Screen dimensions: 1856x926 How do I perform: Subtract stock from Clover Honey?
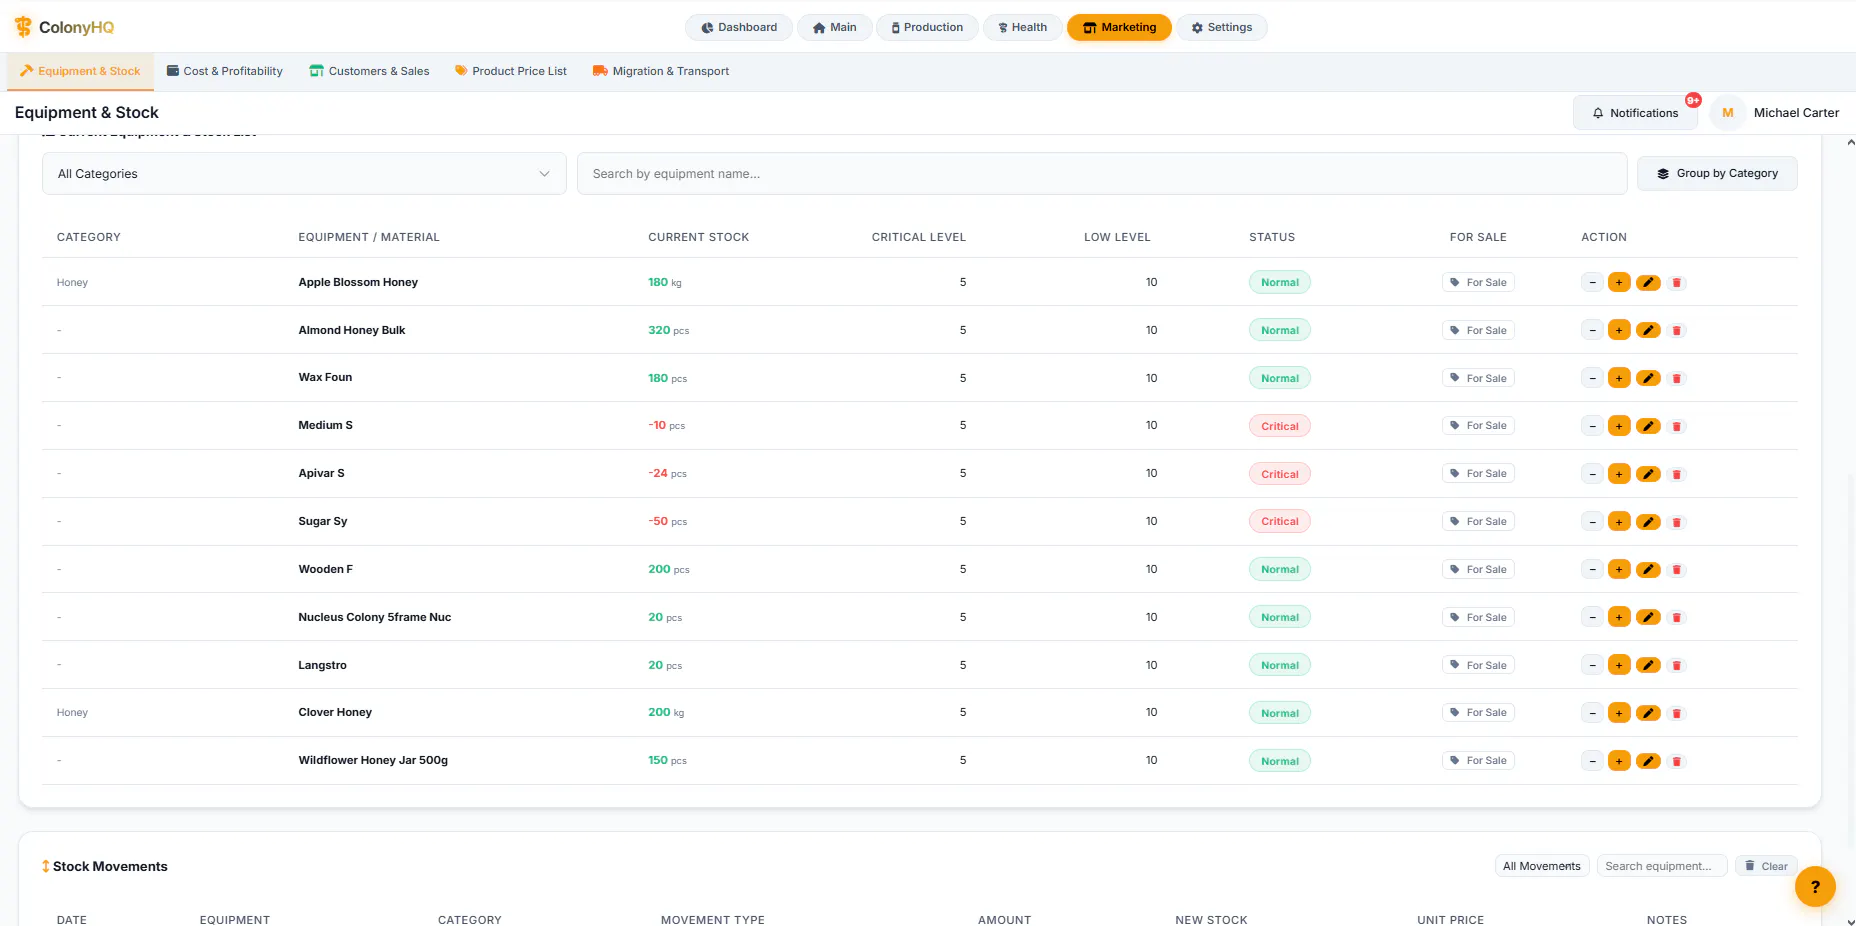point(1592,713)
